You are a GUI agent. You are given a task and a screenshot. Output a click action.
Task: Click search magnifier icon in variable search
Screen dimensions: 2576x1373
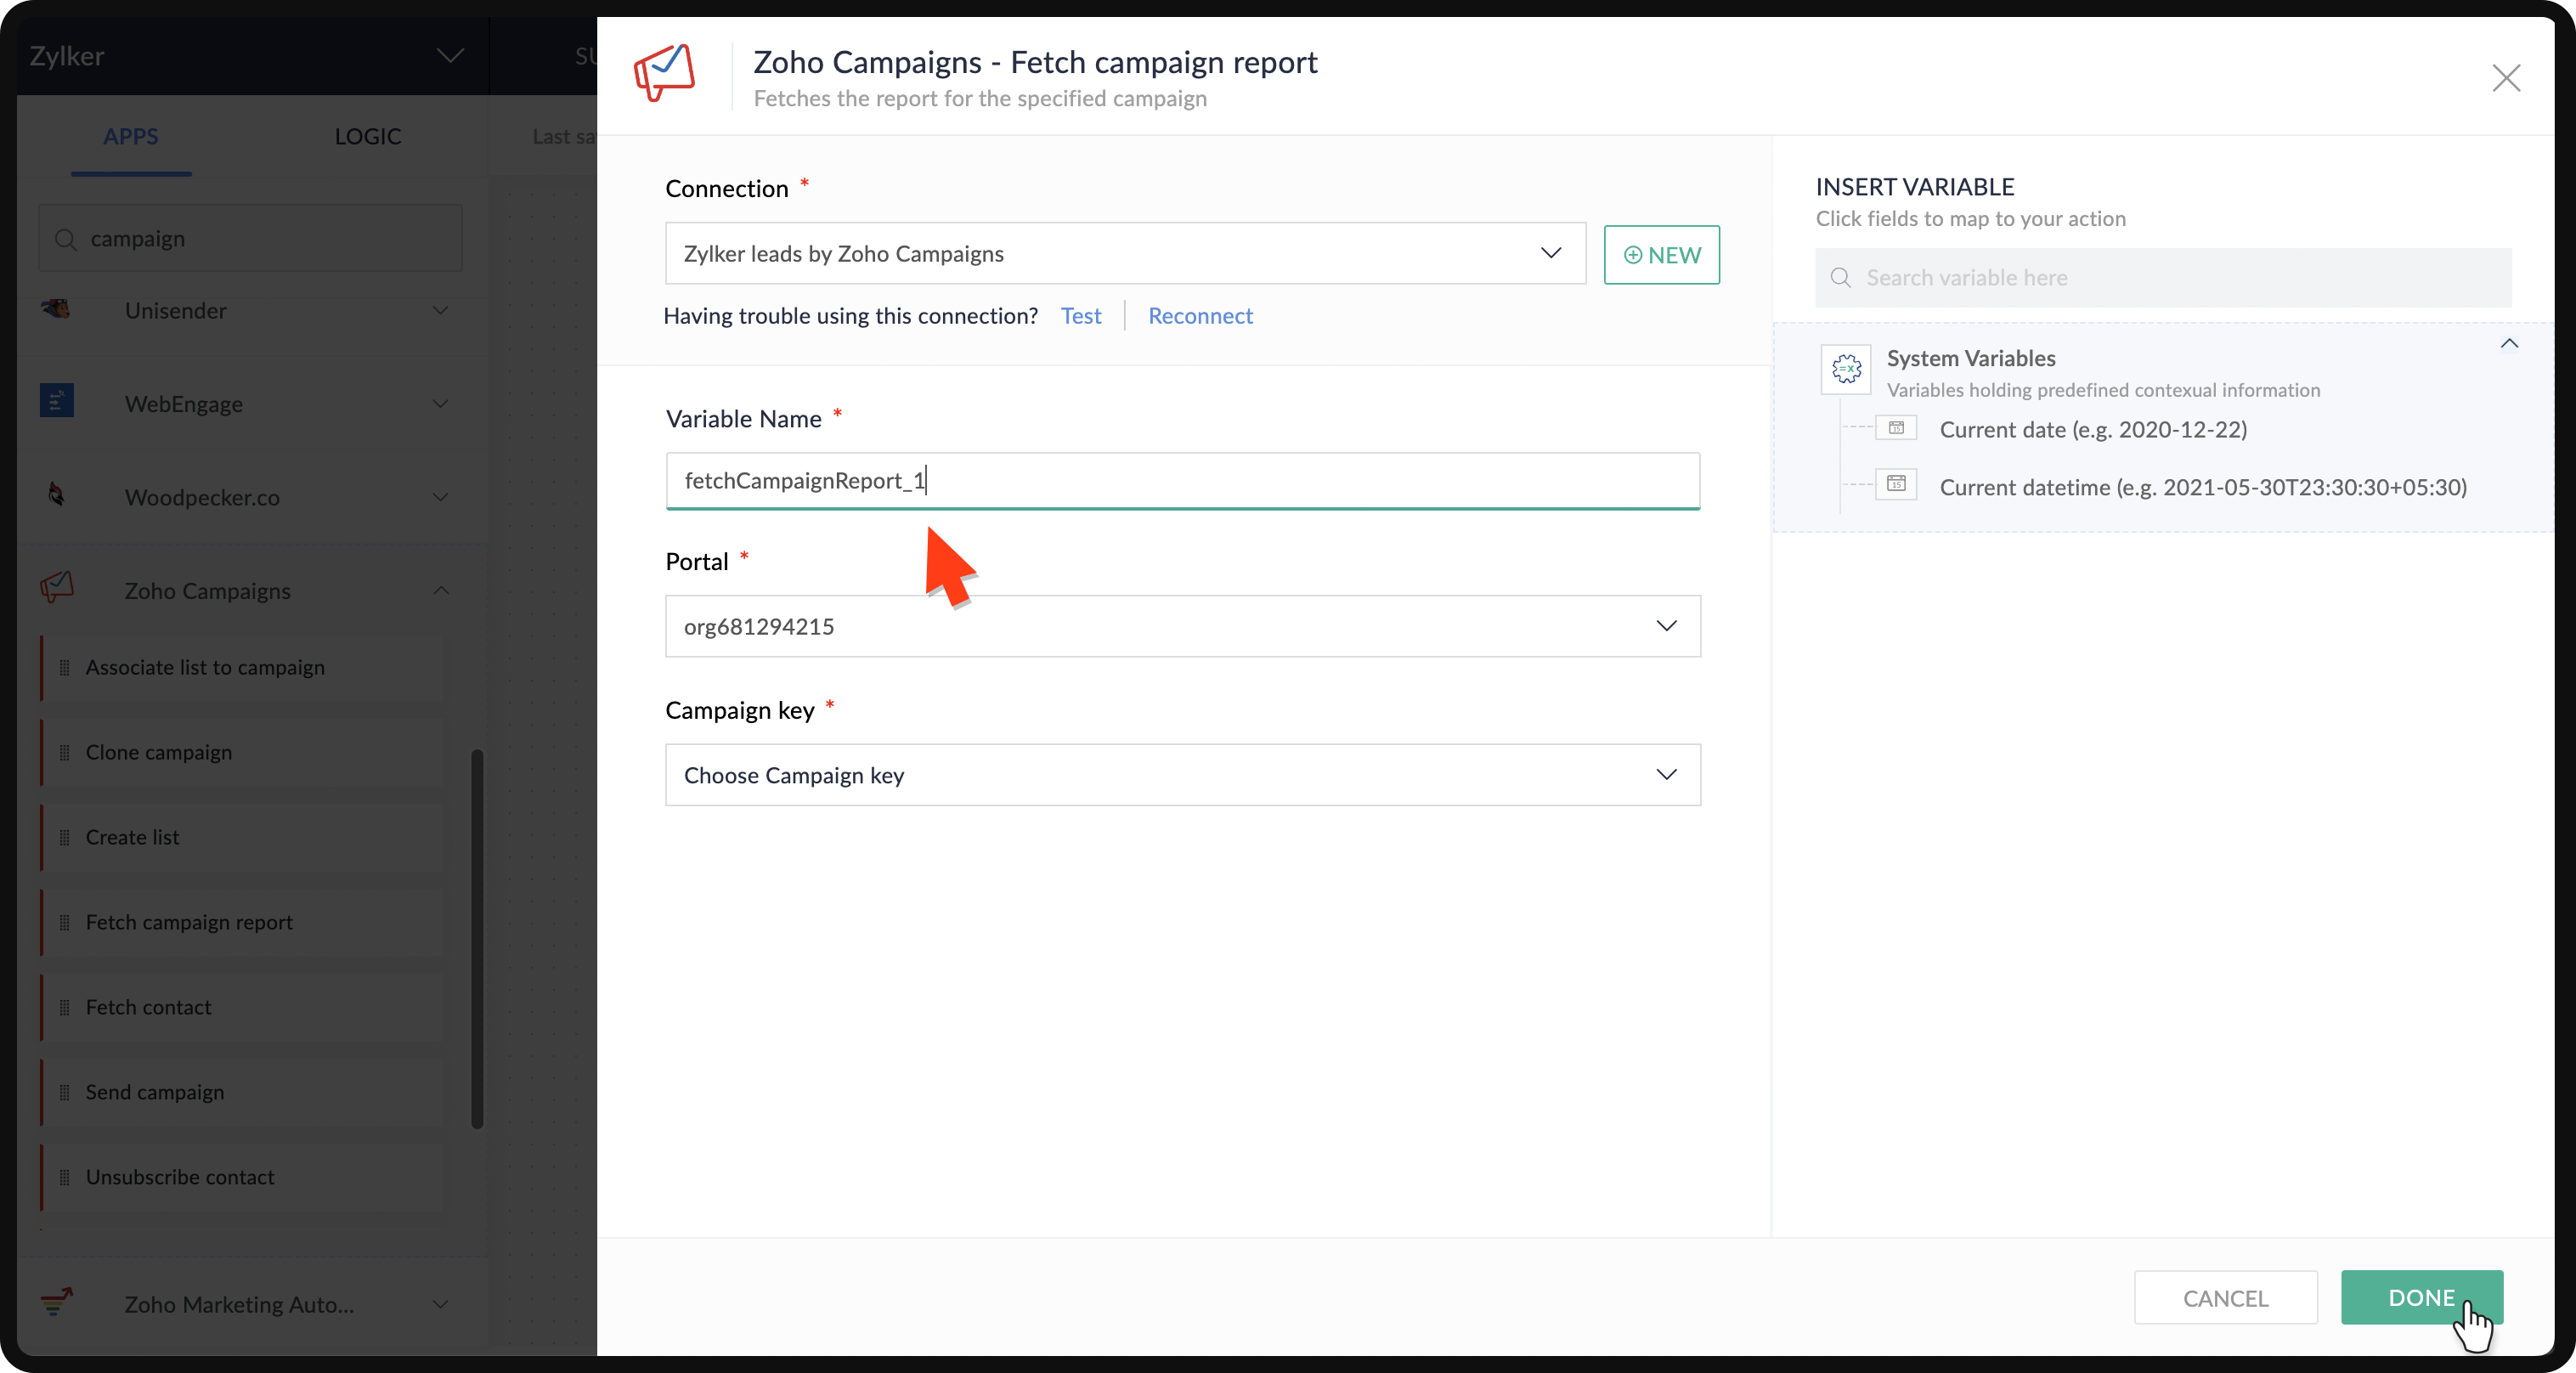(x=1840, y=277)
